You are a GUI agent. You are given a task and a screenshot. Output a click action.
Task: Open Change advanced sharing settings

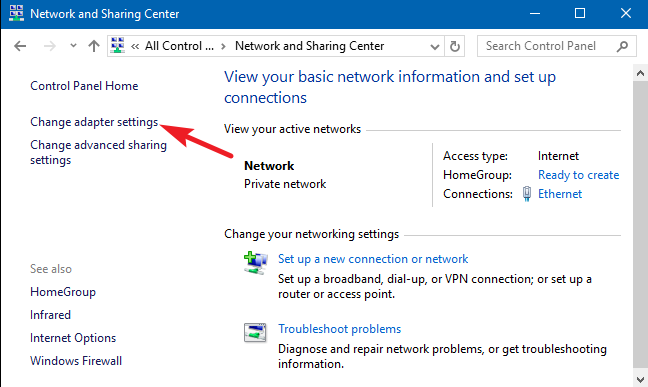coord(98,152)
